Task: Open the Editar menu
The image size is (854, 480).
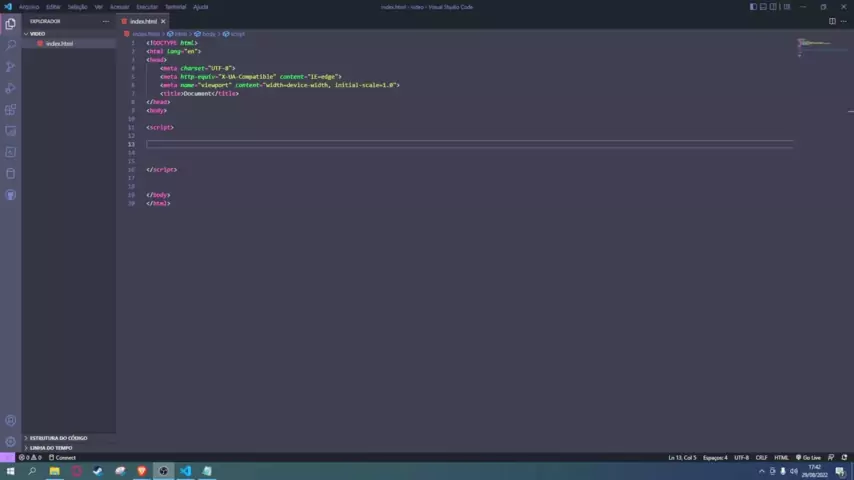Action: tap(53, 7)
